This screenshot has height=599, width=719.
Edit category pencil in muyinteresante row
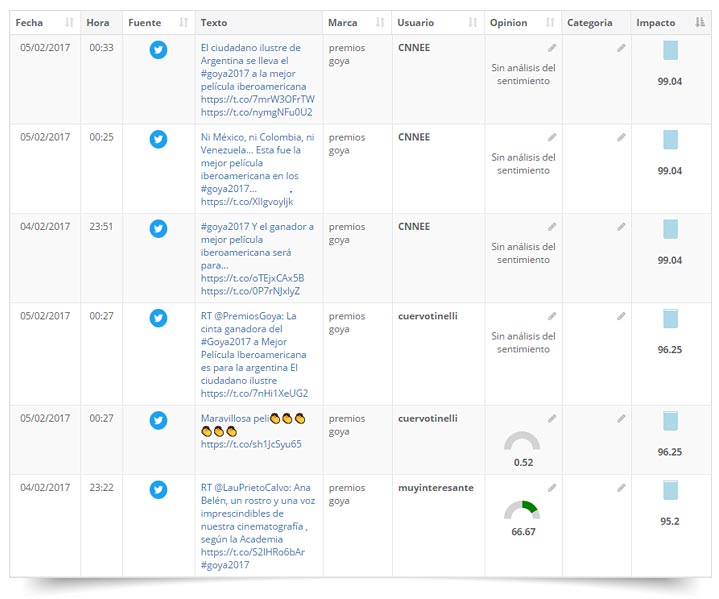click(x=621, y=488)
